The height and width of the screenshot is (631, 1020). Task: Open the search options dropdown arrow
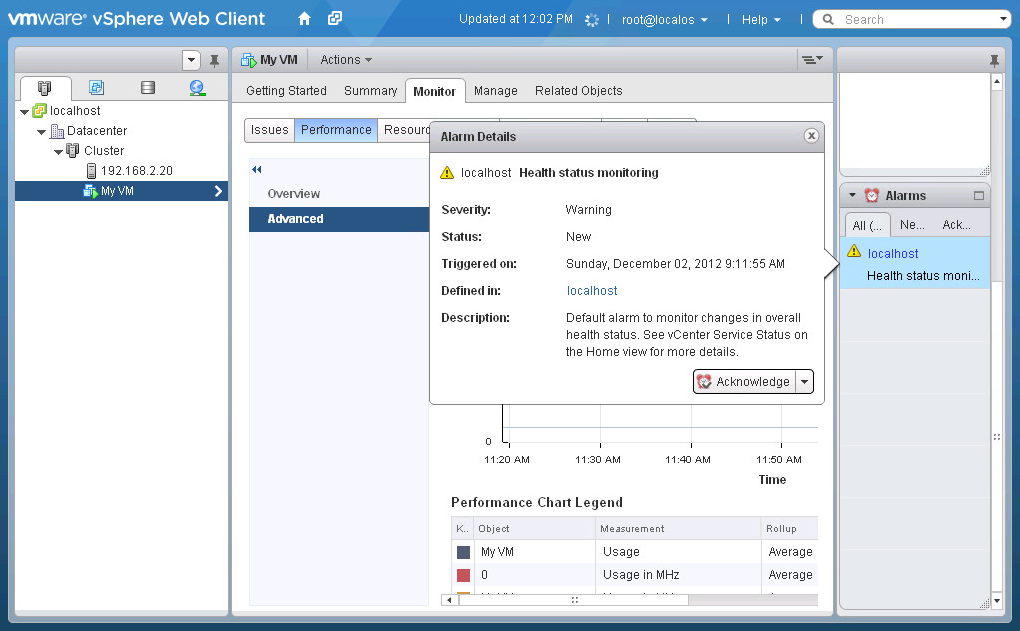coord(1003,19)
